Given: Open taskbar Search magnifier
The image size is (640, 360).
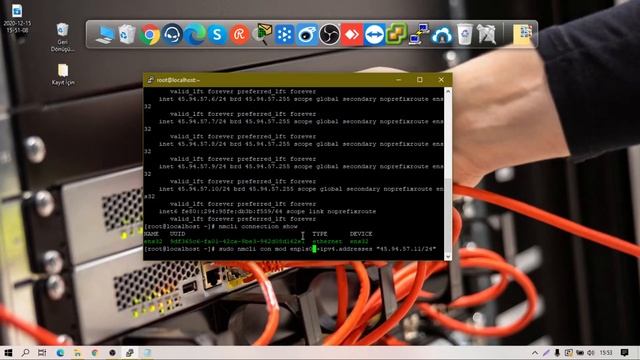Looking at the screenshot, I should coord(25,353).
